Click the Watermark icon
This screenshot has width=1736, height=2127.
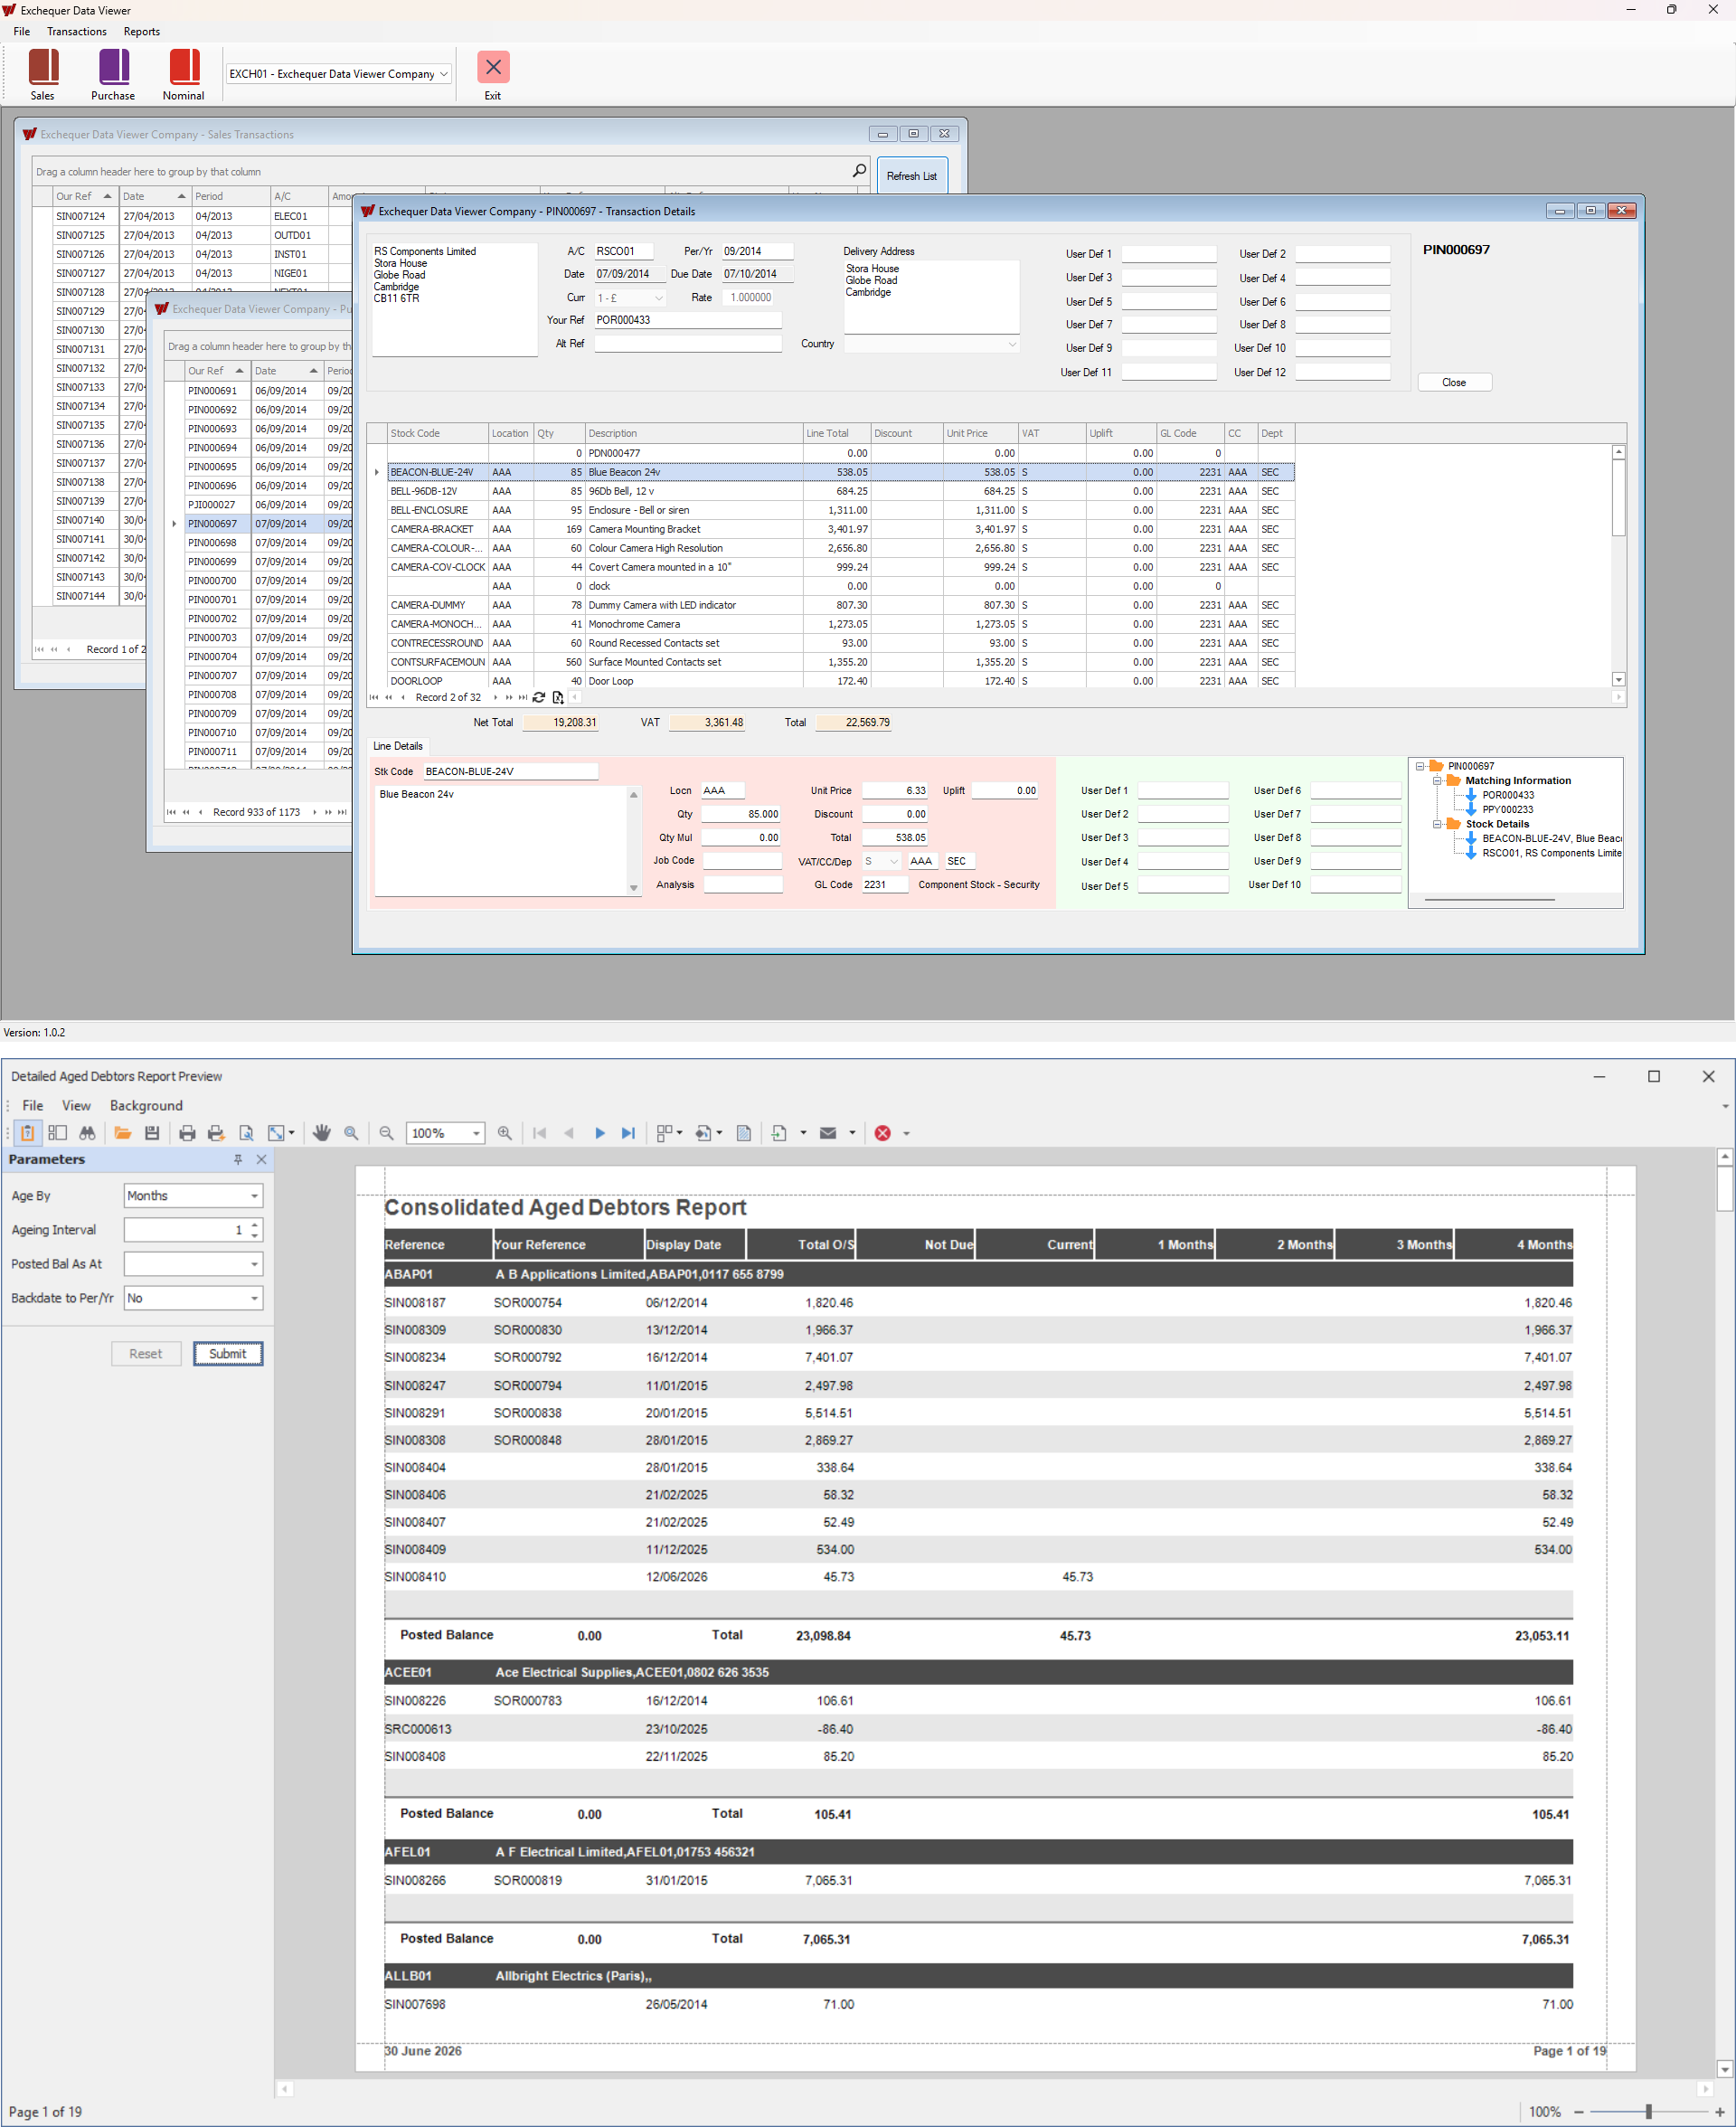[x=744, y=1133]
